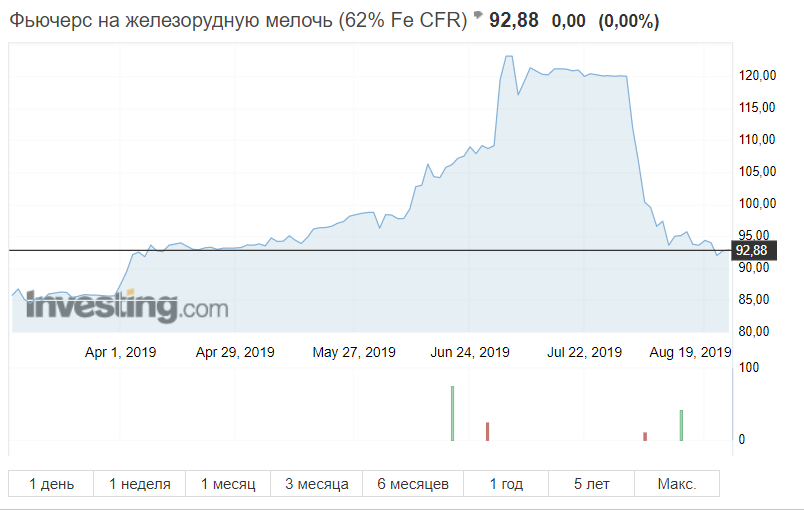Click the (0,00%) change value
The image size is (804, 510).
pyautogui.click(x=628, y=21)
